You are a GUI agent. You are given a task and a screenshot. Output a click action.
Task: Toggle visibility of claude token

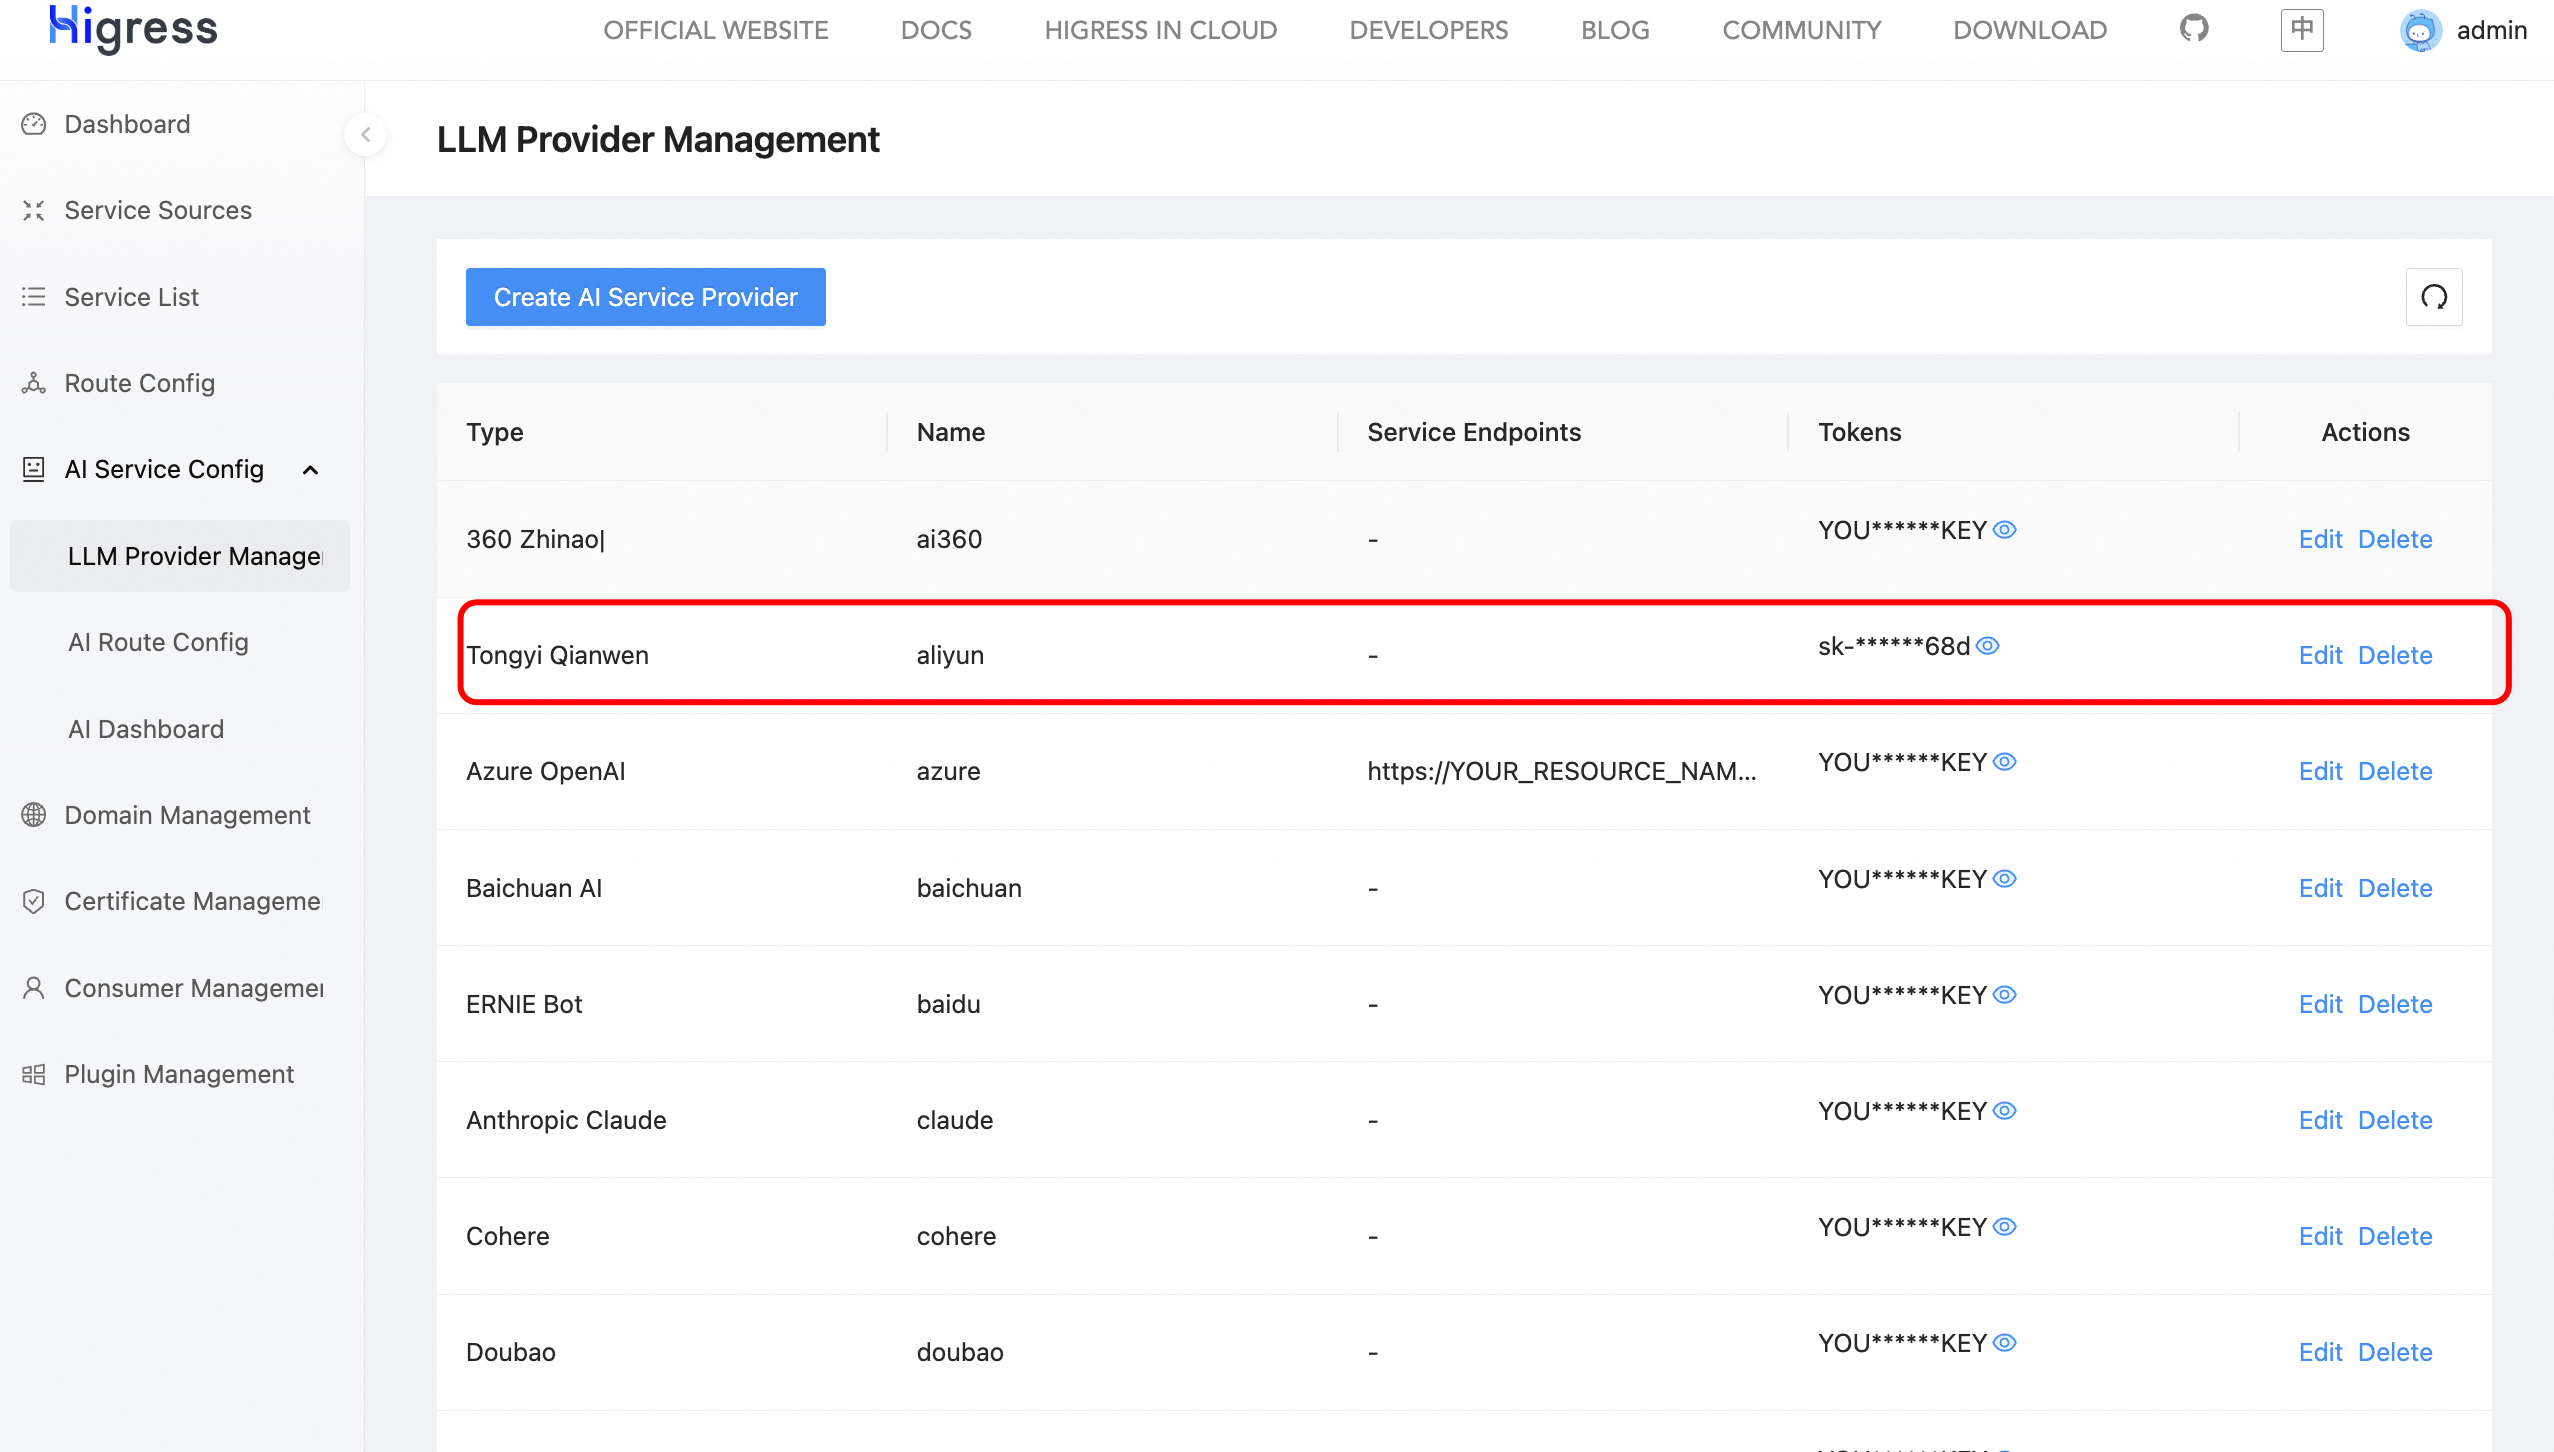2004,1111
